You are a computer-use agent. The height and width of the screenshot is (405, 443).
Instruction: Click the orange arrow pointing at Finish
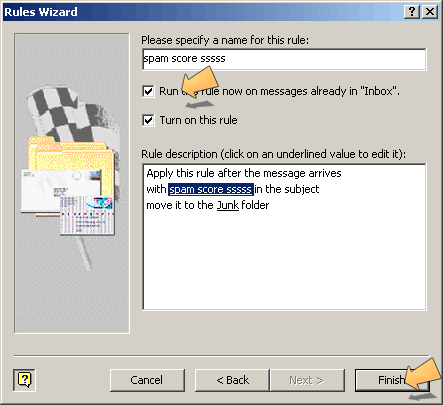(423, 375)
